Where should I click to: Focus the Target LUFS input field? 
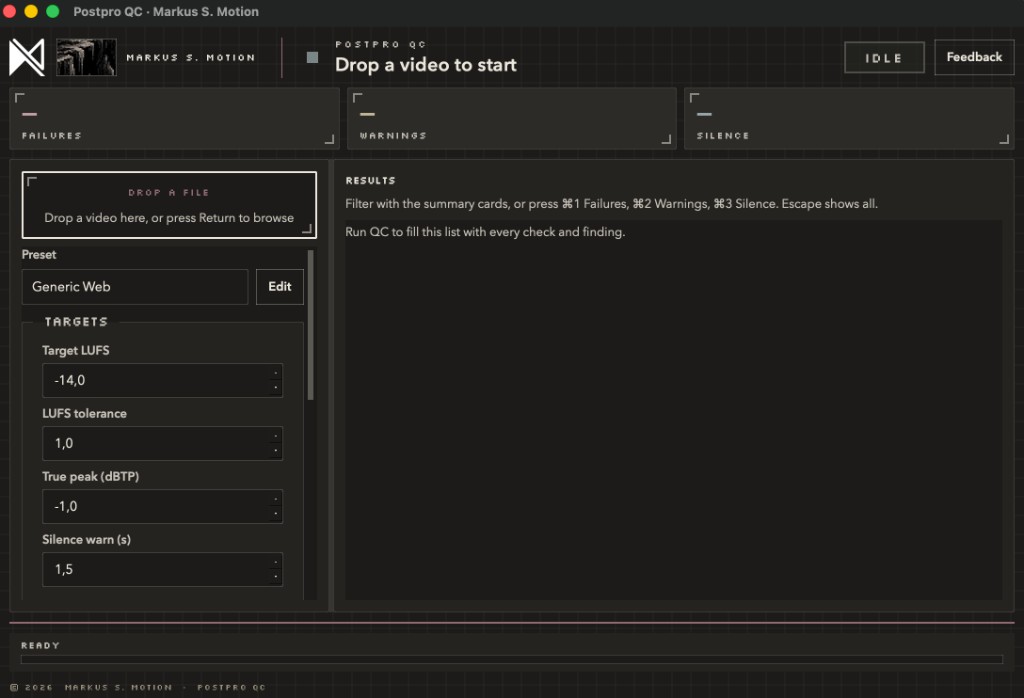pos(163,380)
